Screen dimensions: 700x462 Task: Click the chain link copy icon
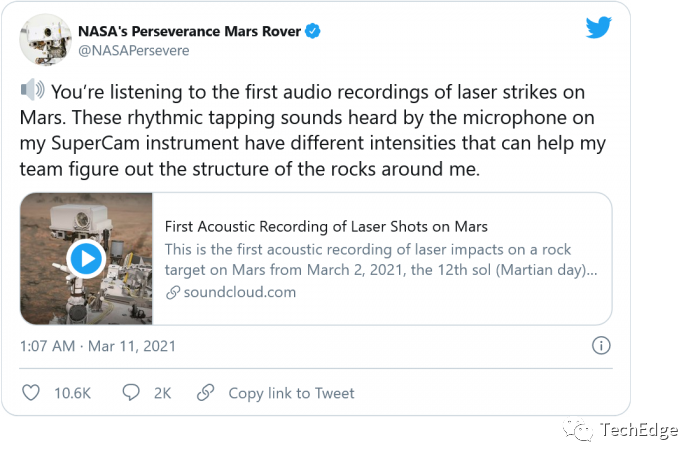click(x=205, y=393)
